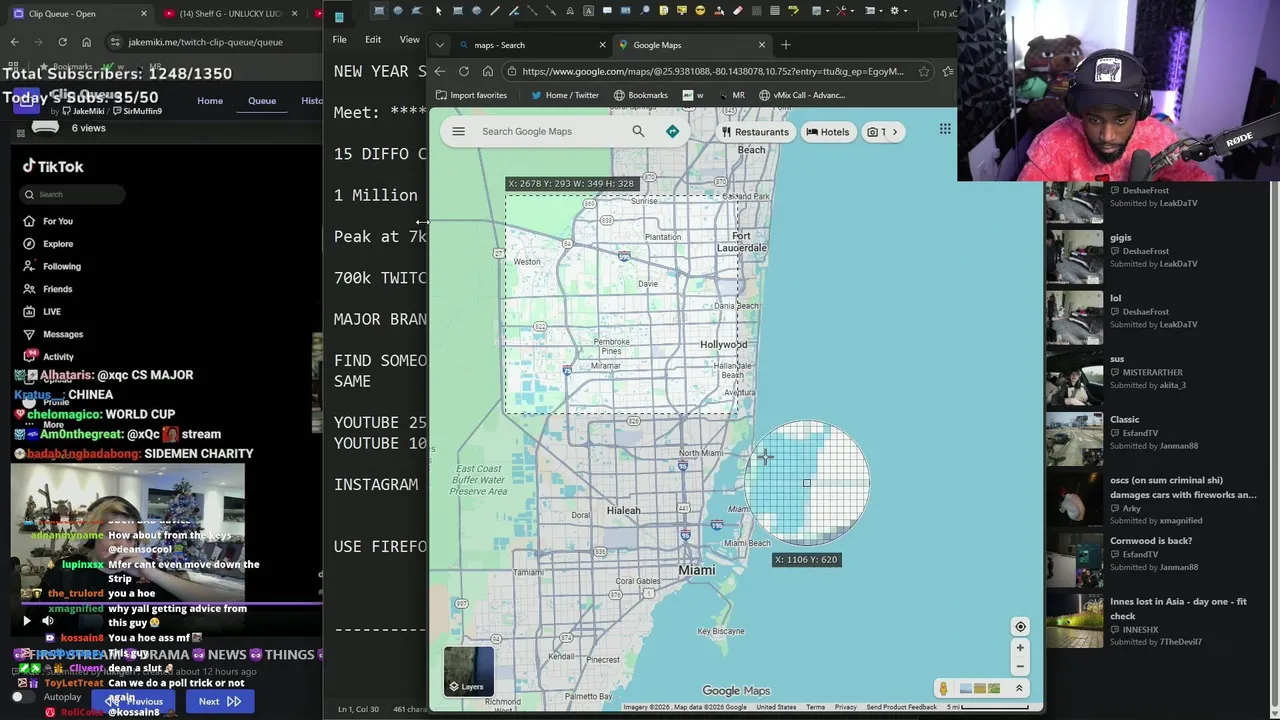
Task: Show your location on the map
Action: point(1020,627)
